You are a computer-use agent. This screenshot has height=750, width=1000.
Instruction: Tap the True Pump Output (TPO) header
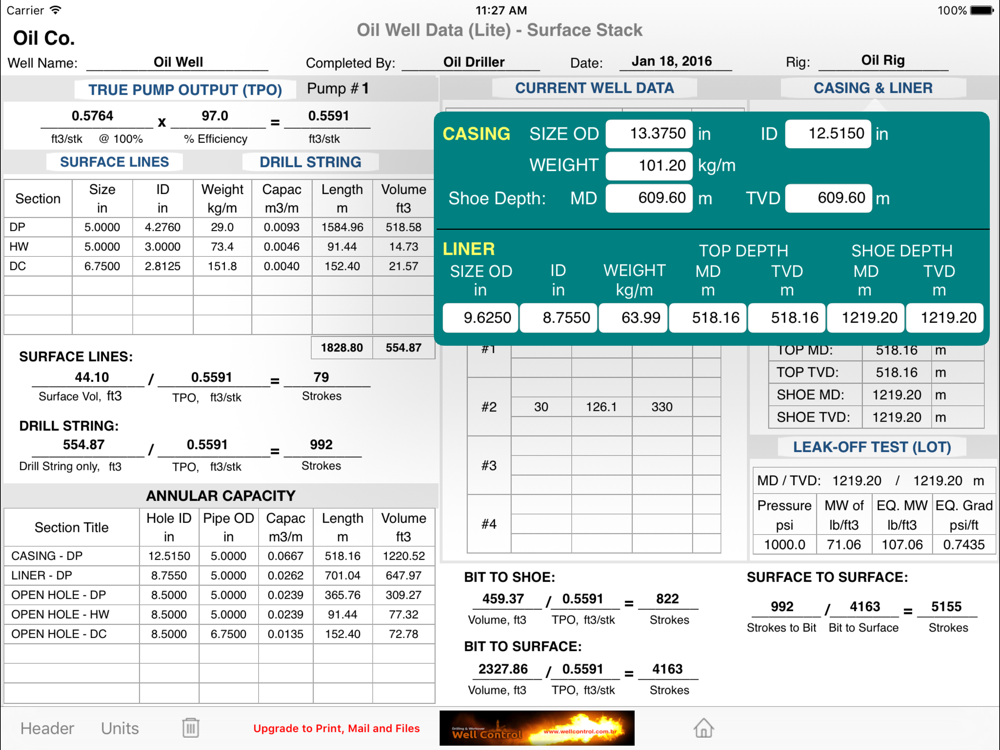[185, 90]
